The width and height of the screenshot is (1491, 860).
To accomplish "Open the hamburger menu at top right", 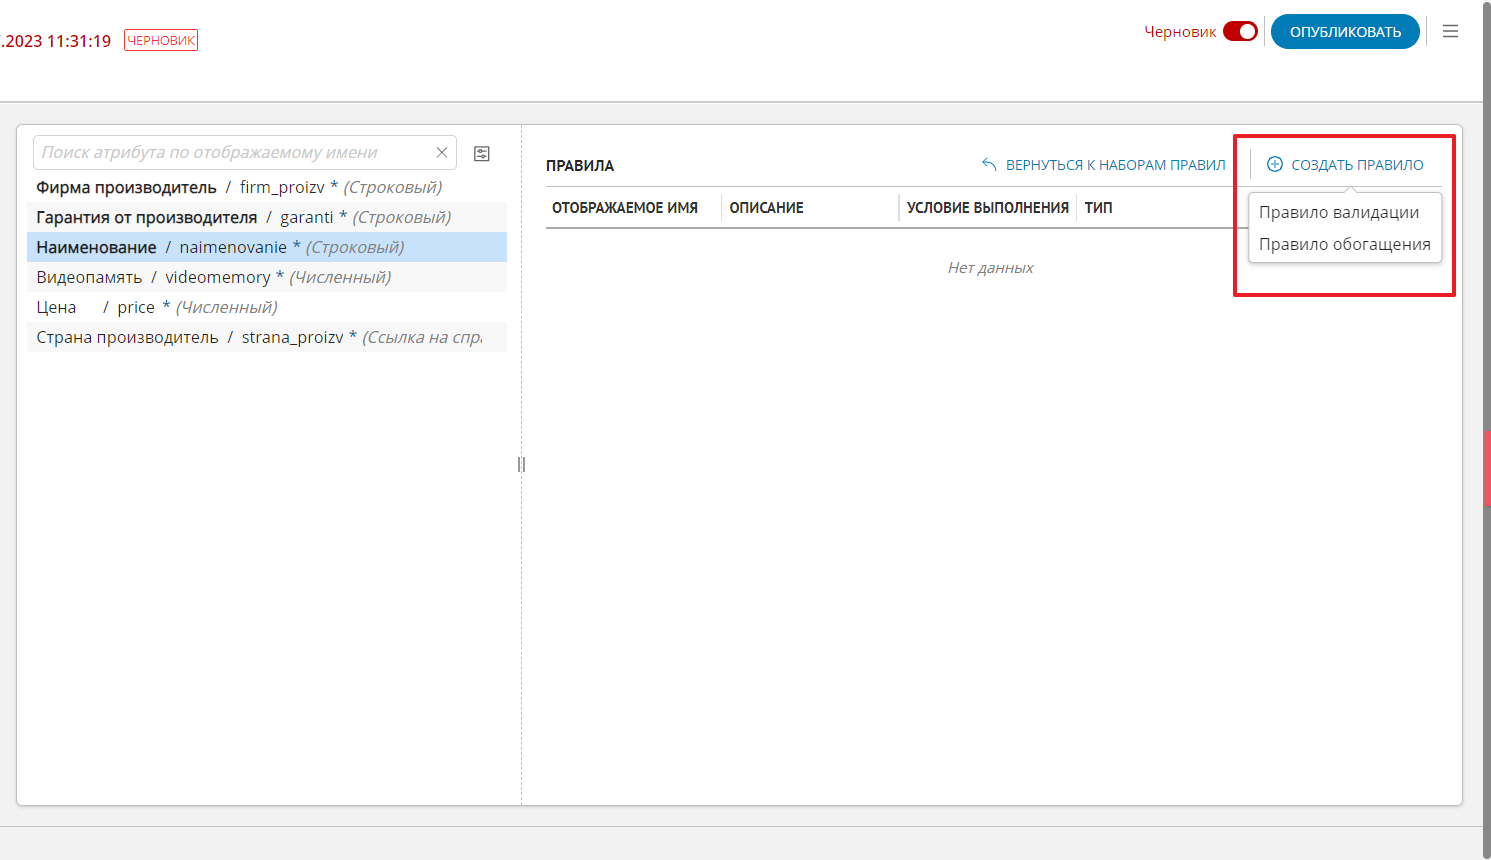I will (1450, 32).
